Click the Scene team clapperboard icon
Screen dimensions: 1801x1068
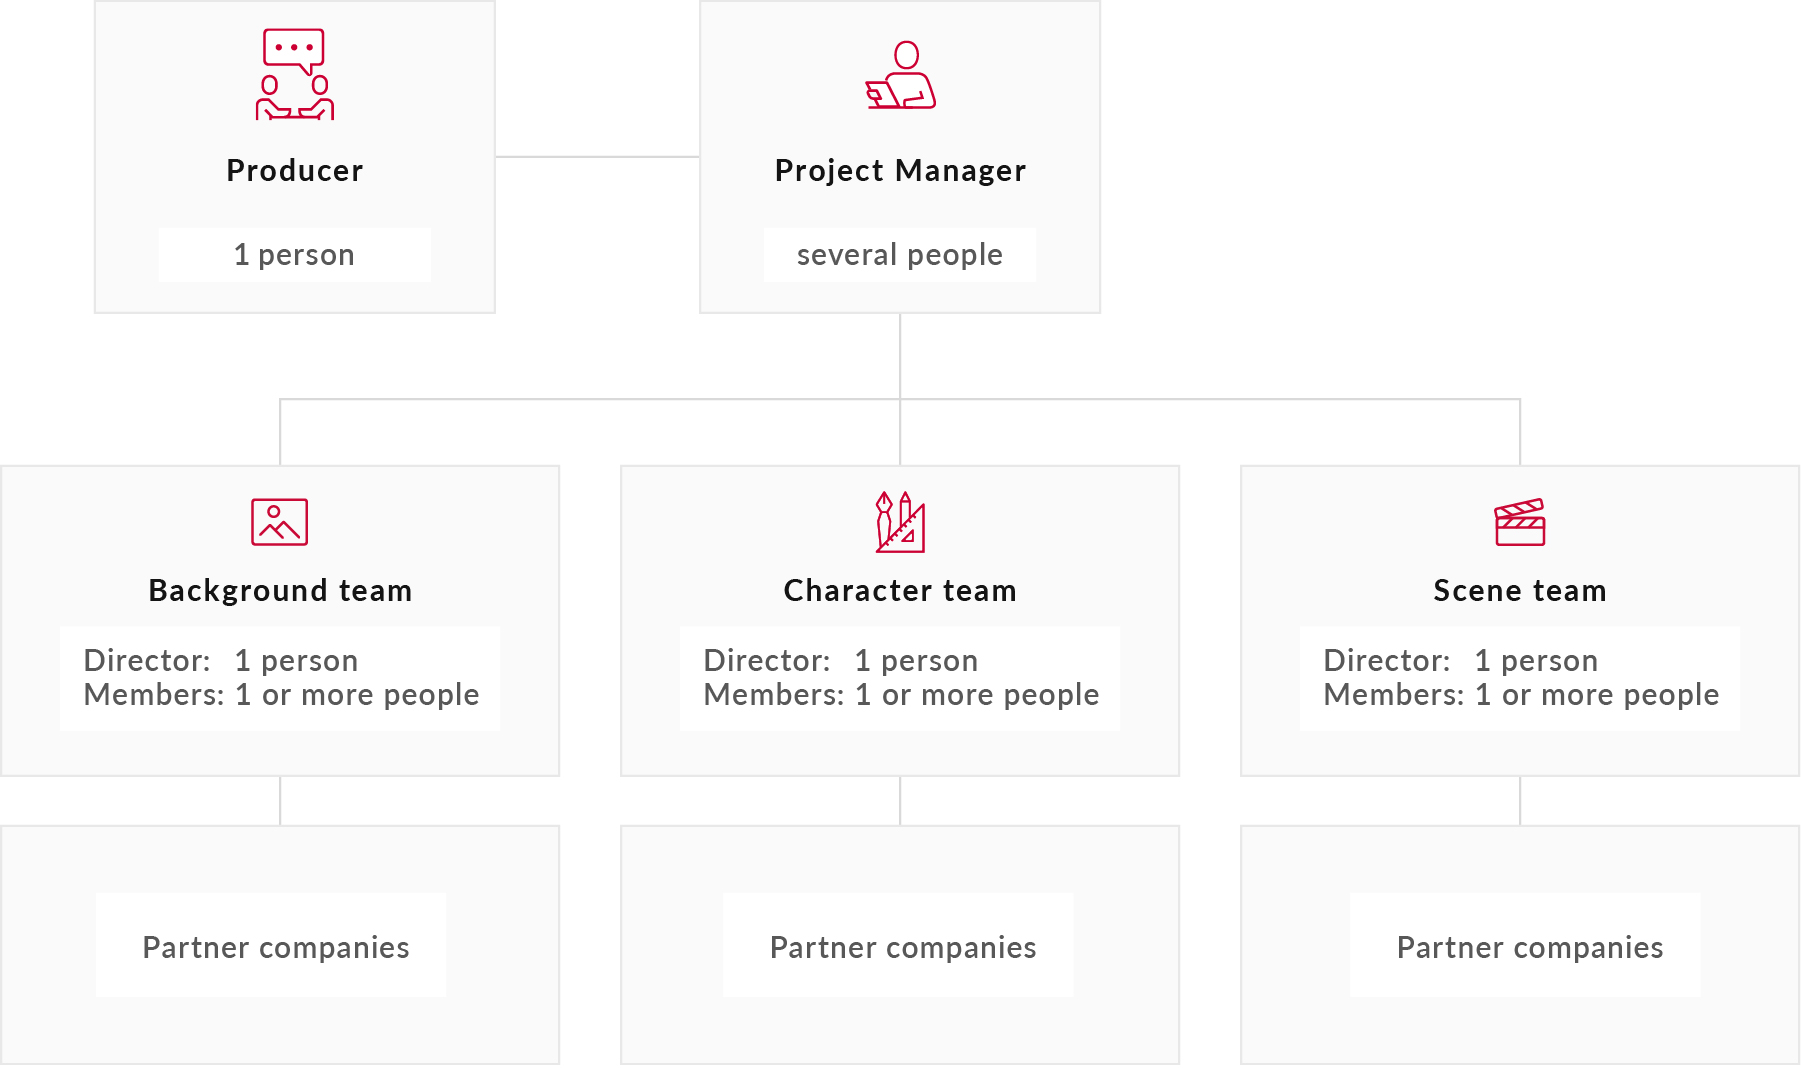1520,522
